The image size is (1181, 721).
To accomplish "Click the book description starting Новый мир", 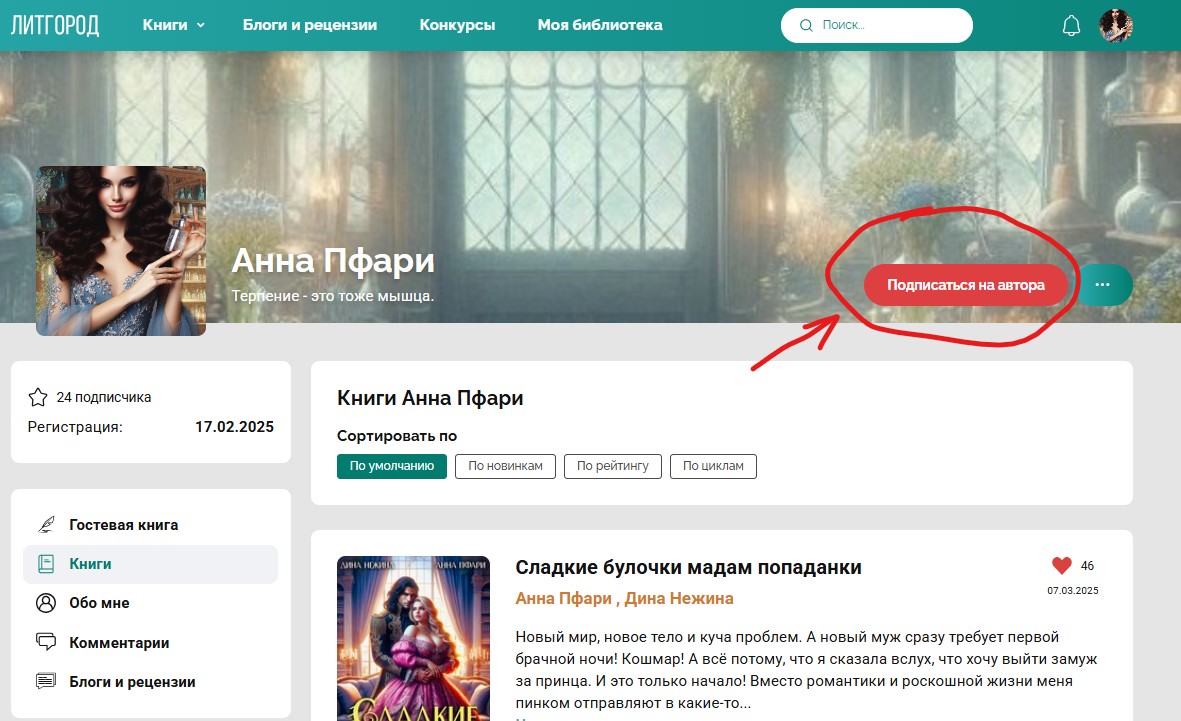I will [806, 670].
